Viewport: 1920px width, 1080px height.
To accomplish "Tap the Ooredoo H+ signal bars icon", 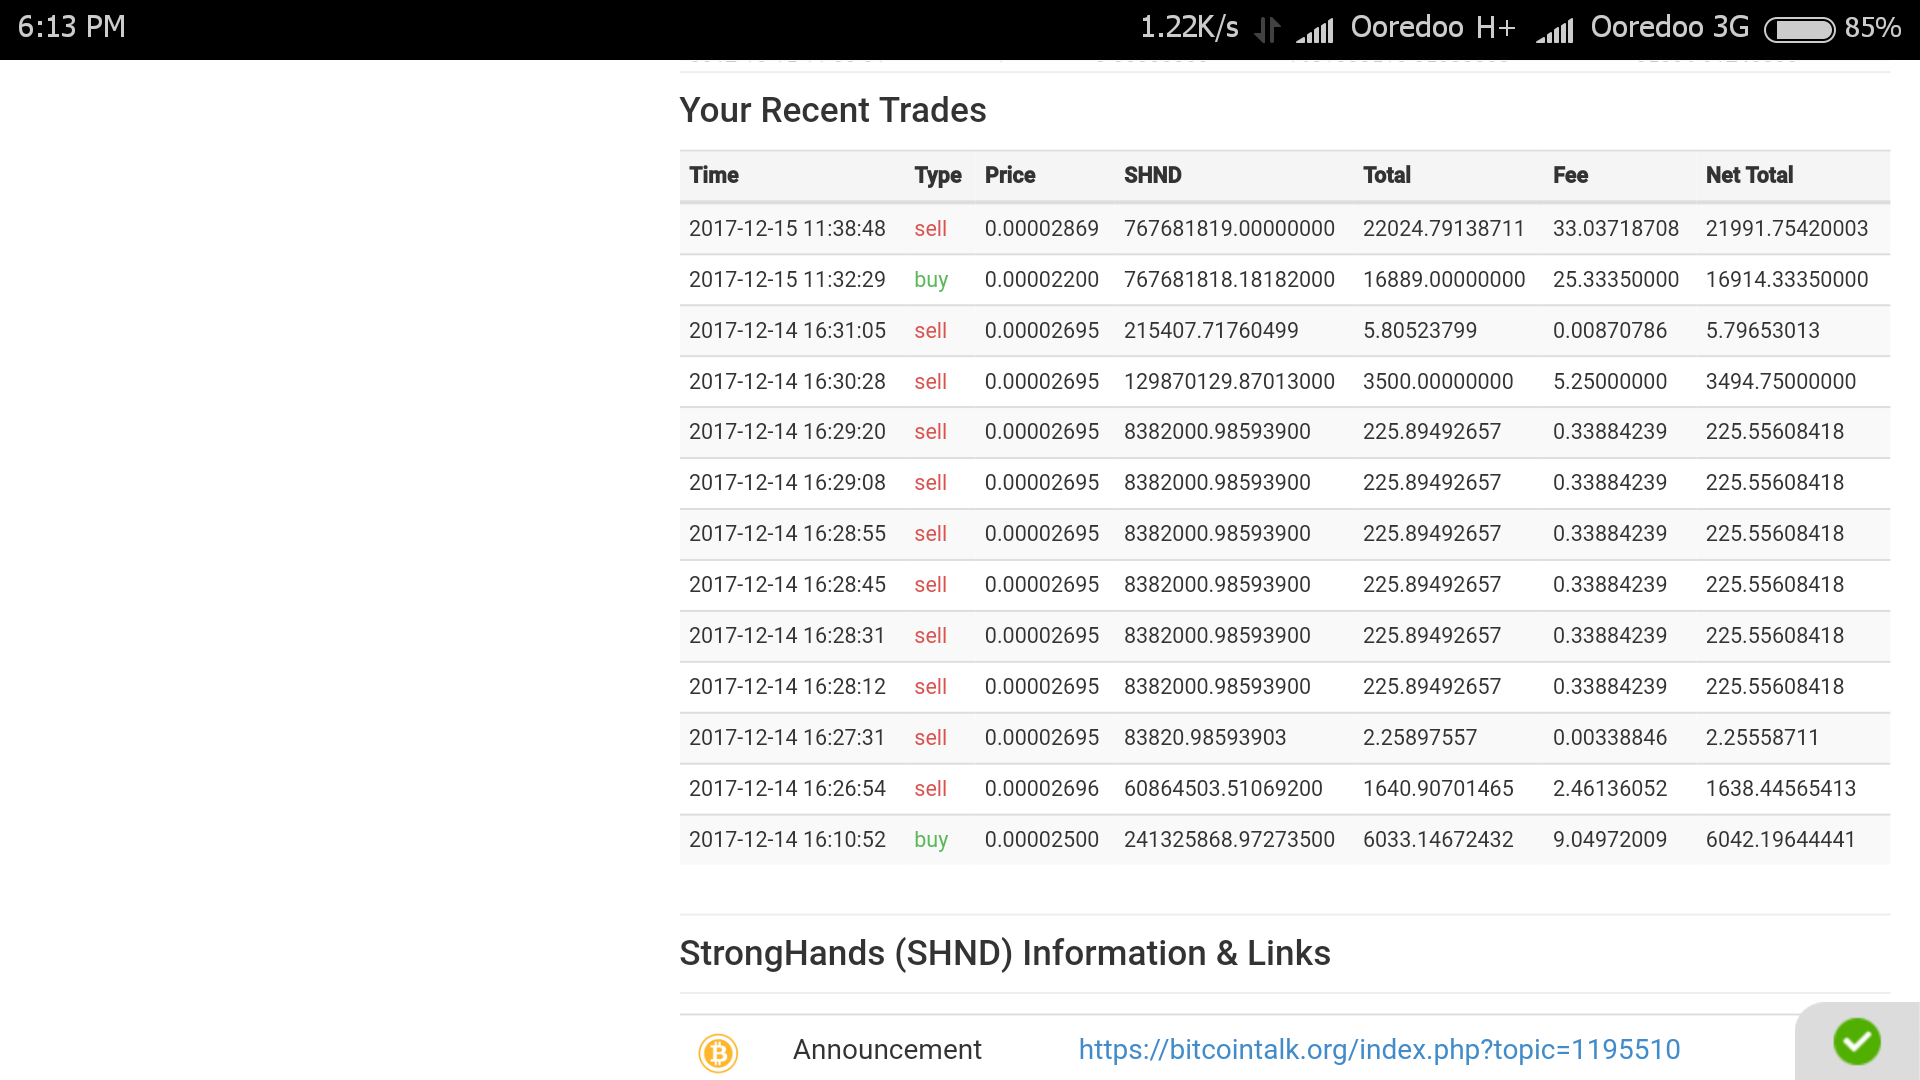I will [x=1315, y=30].
